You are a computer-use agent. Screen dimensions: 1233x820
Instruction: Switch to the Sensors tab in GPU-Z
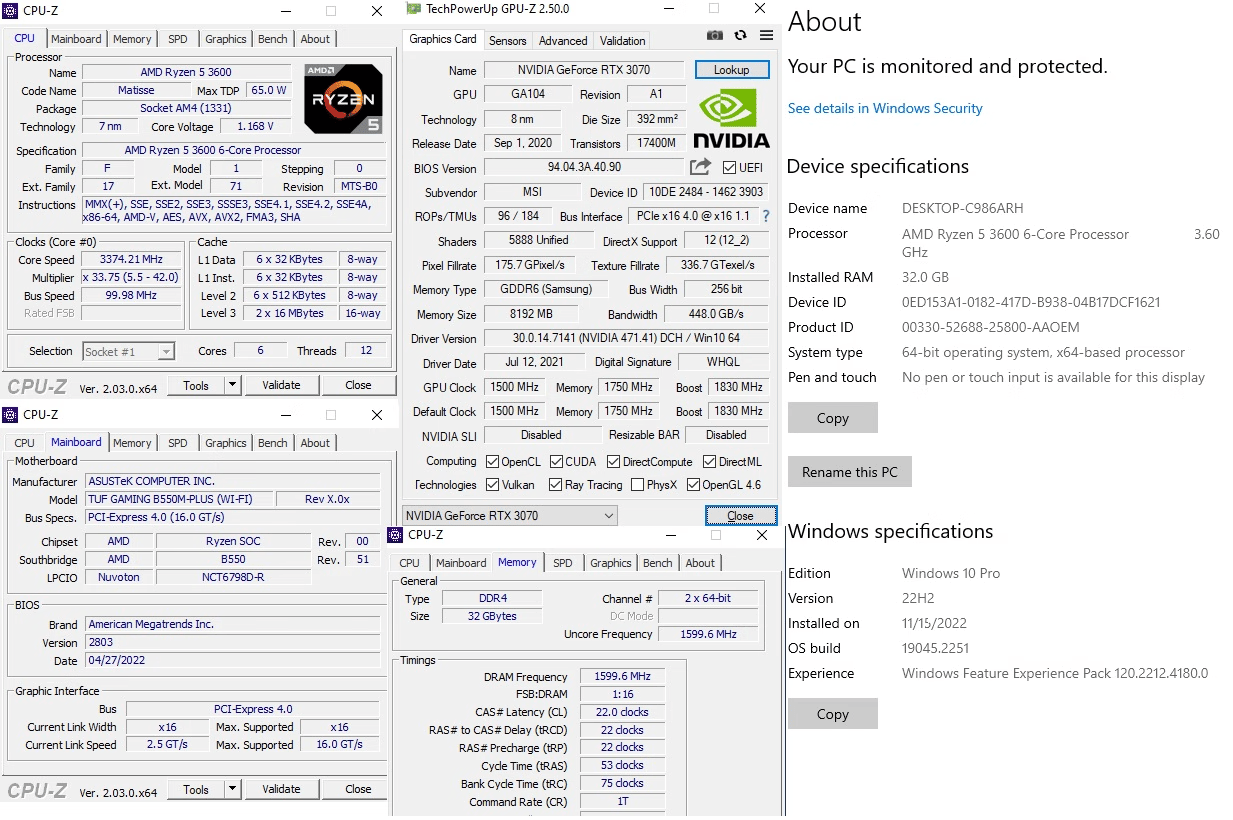[507, 41]
